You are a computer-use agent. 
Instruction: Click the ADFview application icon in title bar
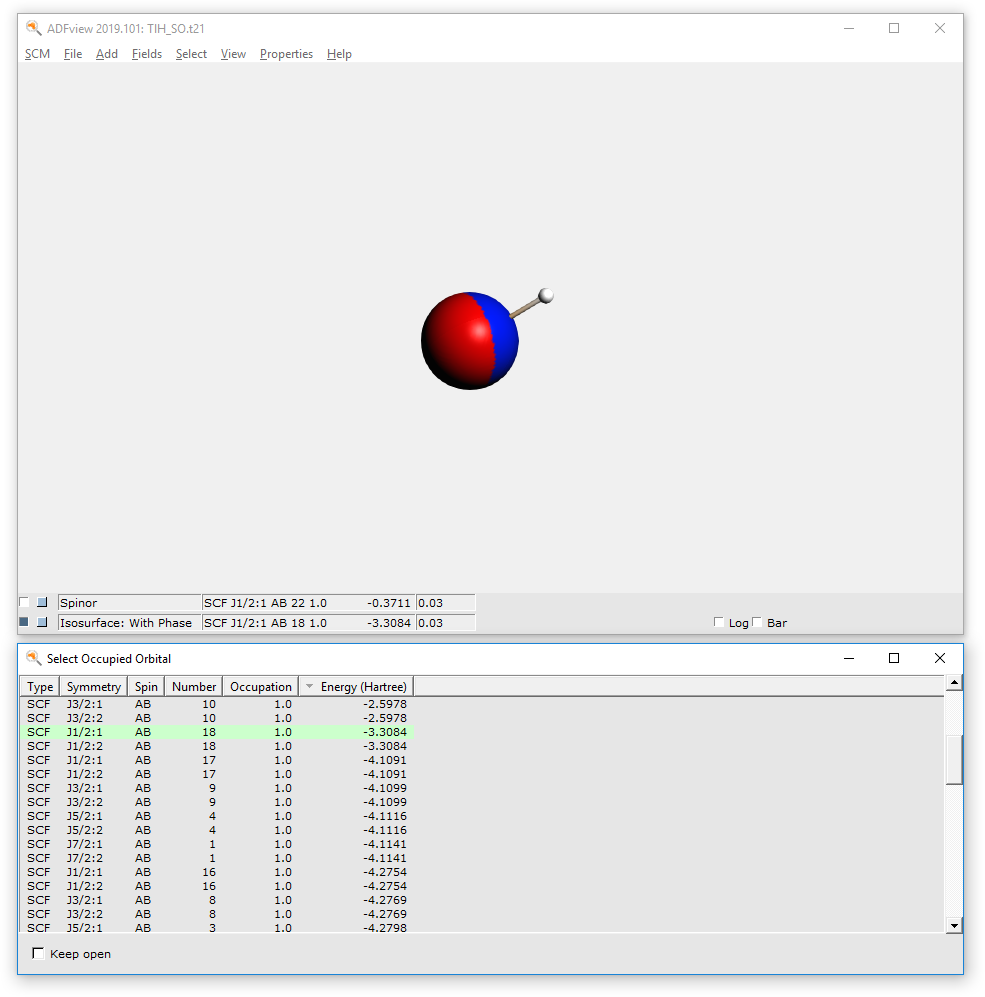(x=33, y=28)
